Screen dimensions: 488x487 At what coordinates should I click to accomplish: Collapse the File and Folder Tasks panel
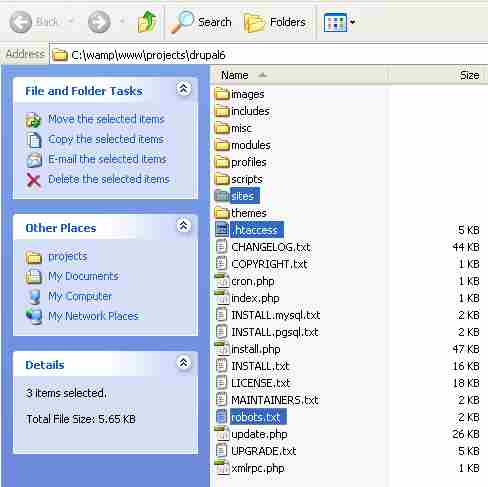pos(184,89)
